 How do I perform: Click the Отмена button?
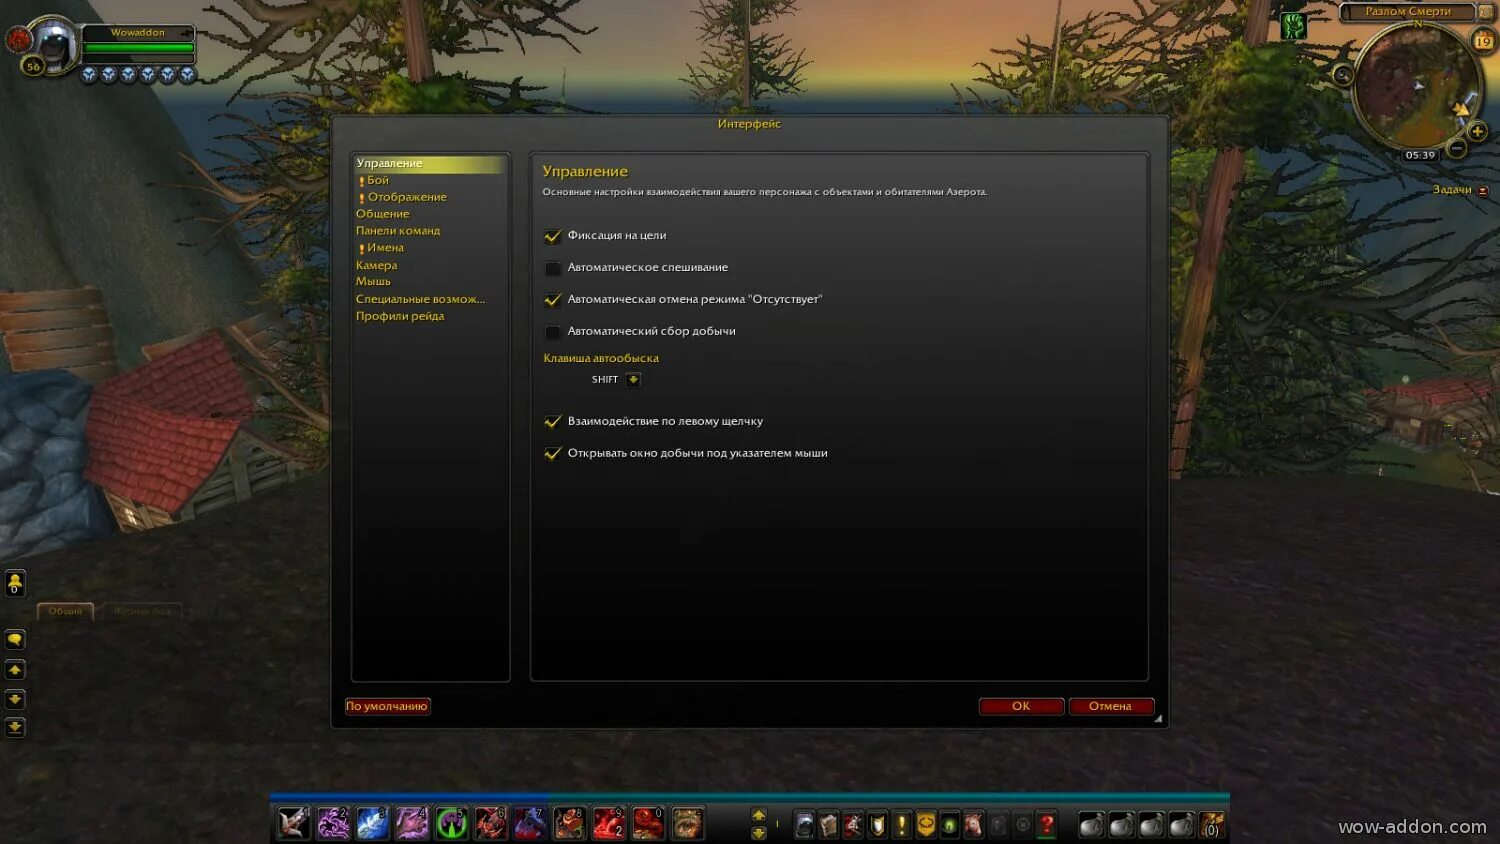pyautogui.click(x=1111, y=706)
